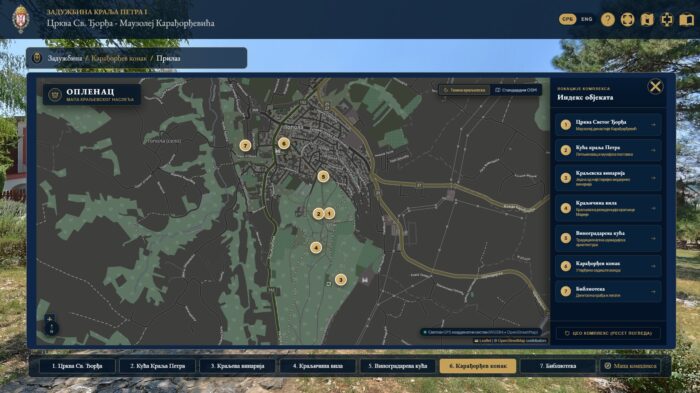
Task: Switch to tab 3. Краљева винарија
Action: 238,366
